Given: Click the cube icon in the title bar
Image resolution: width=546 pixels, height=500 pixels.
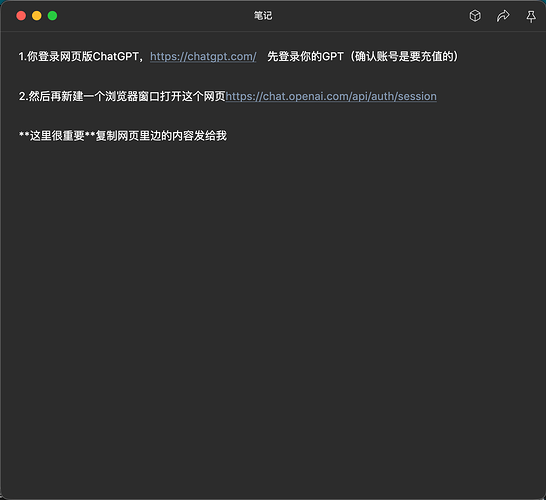Looking at the screenshot, I should pos(475,16).
